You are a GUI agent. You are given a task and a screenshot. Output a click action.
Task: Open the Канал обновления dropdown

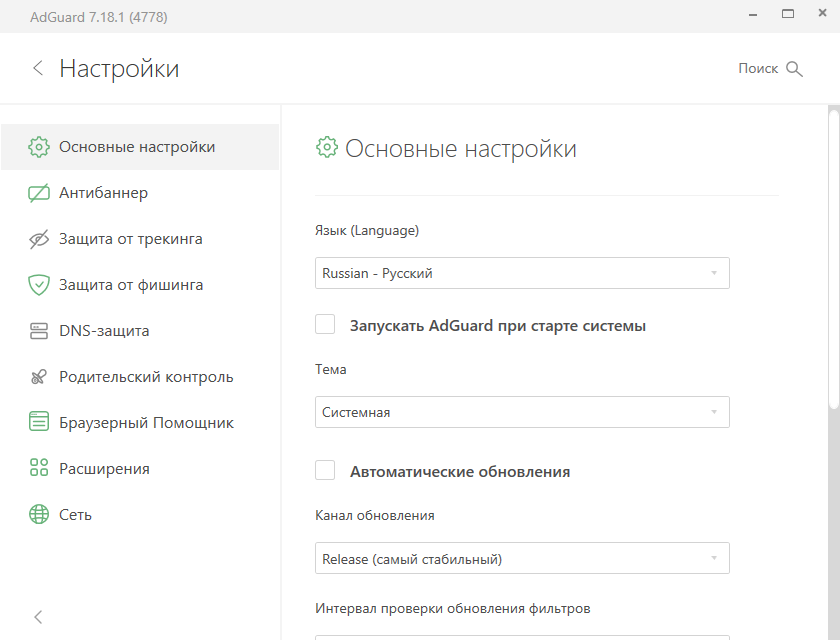coord(522,558)
